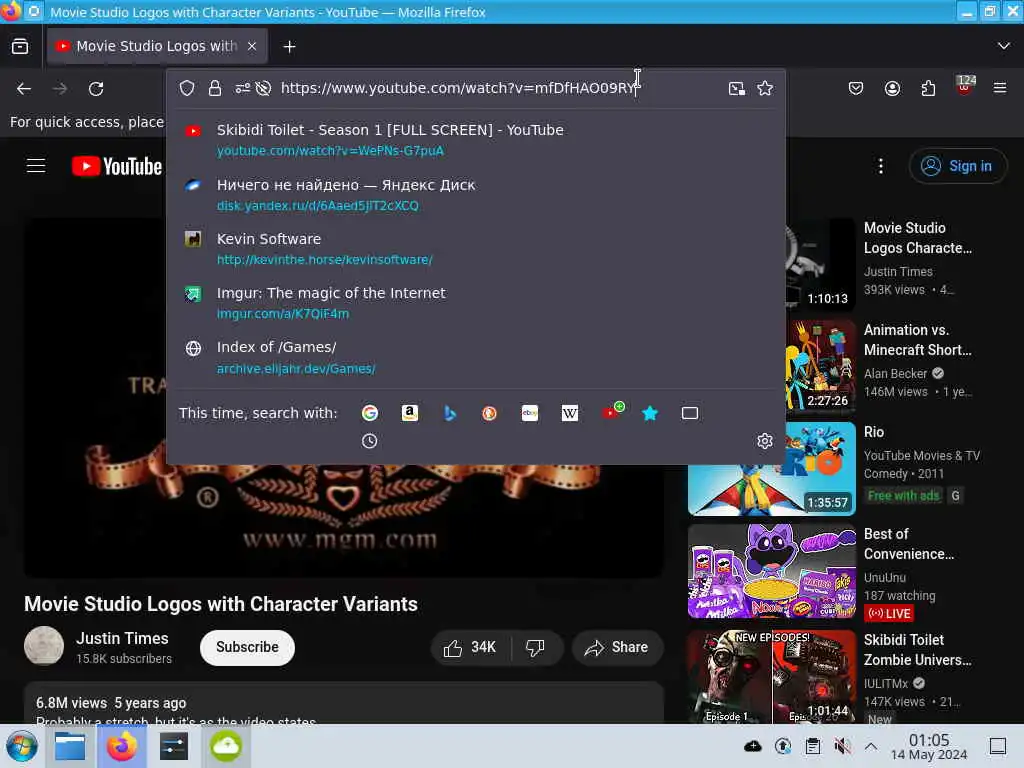Screen dimensions: 1024x768
Task: Select Imgur magic of the Internet suggestion
Action: [x=475, y=303]
